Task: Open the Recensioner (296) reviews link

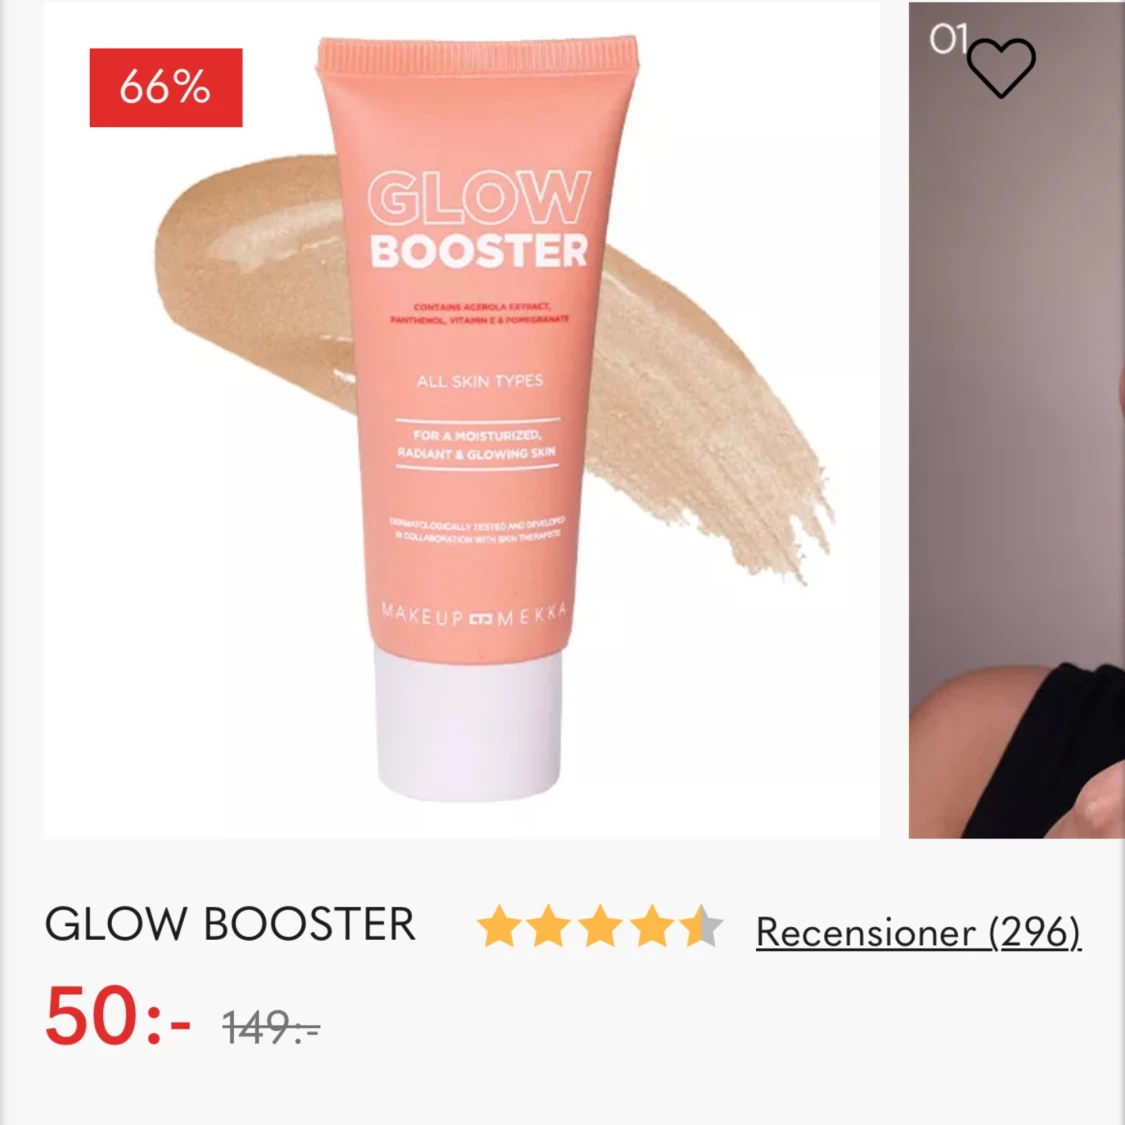Action: pyautogui.click(x=918, y=932)
